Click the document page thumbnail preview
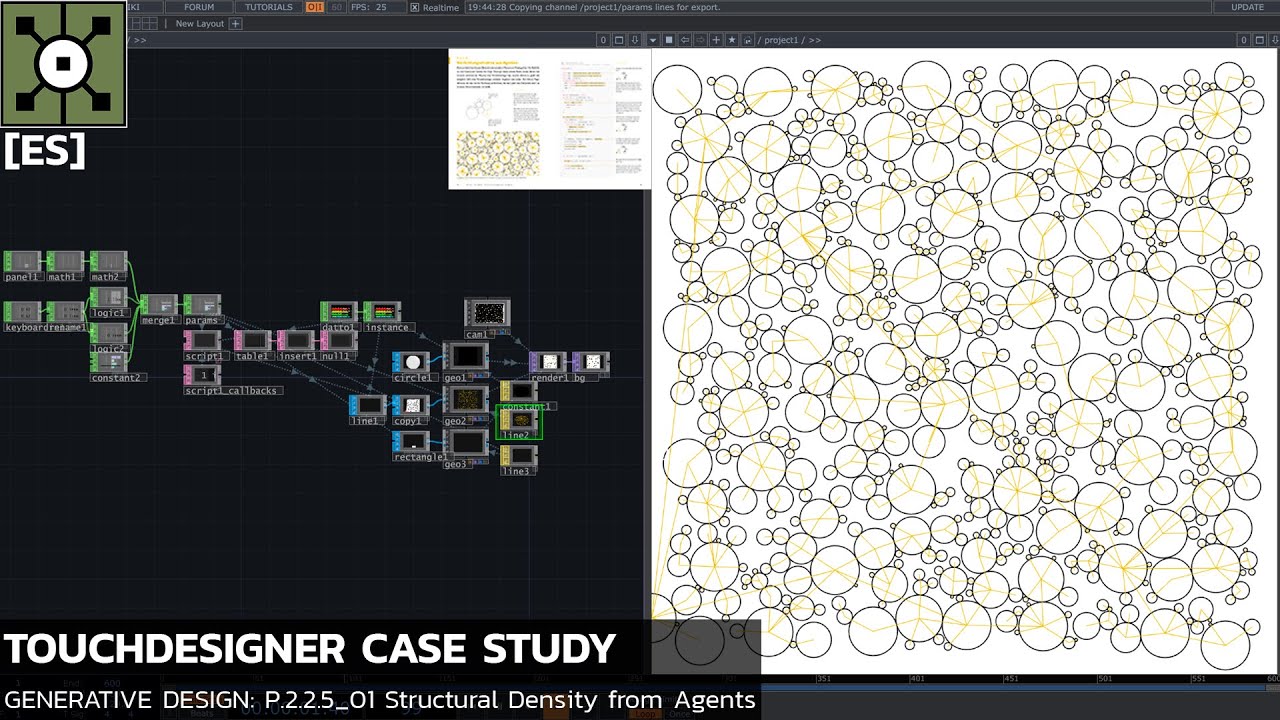Viewport: 1280px width, 720px height. tap(549, 118)
